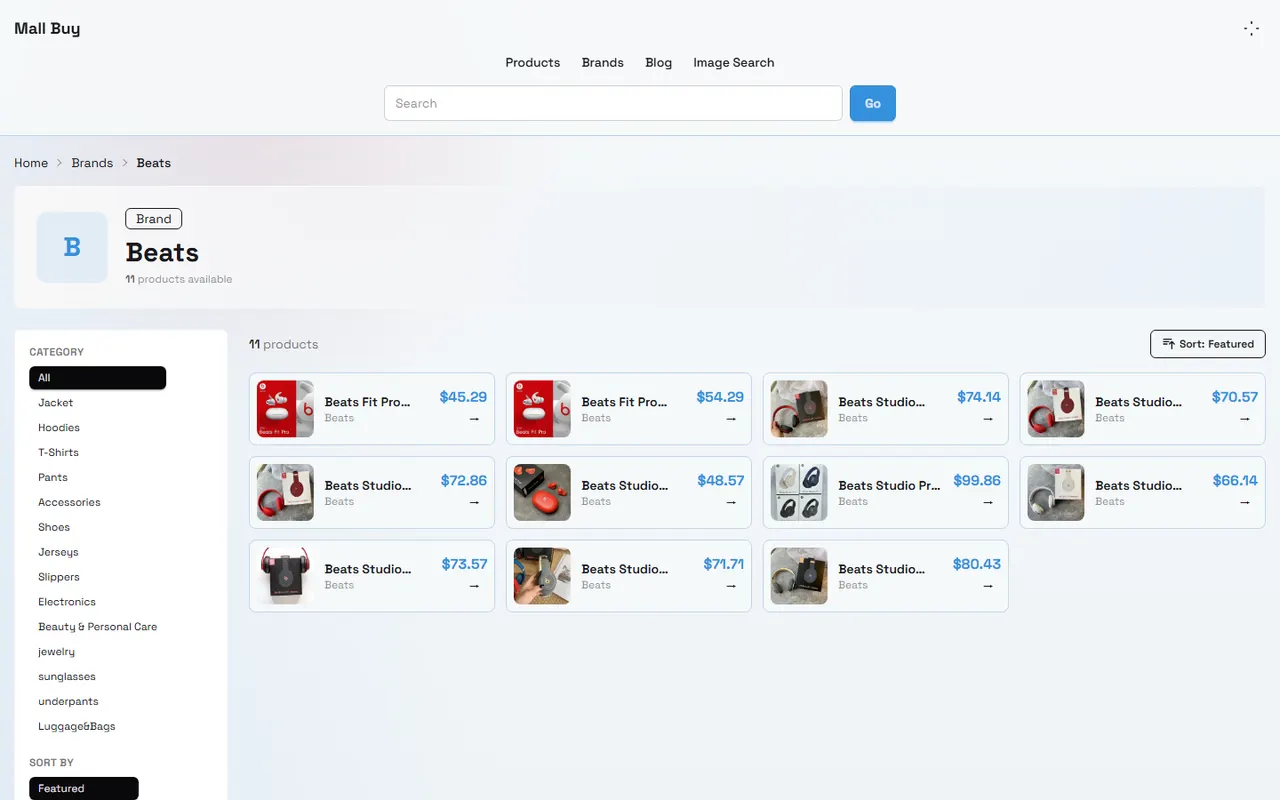
Task: Click the arrow under the $66.14 price
Action: pyautogui.click(x=1245, y=502)
